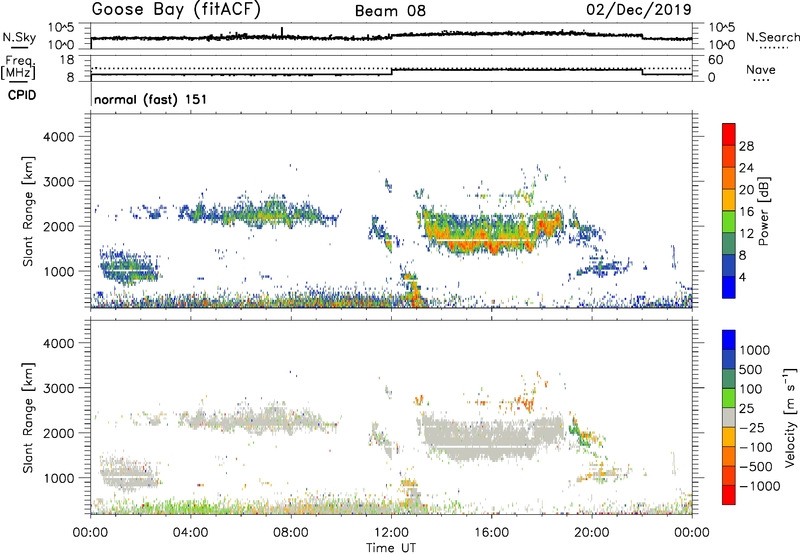Viewport: 800px width, 554px height.
Task: Click the "N.Search" legend label
Action: pos(772,37)
